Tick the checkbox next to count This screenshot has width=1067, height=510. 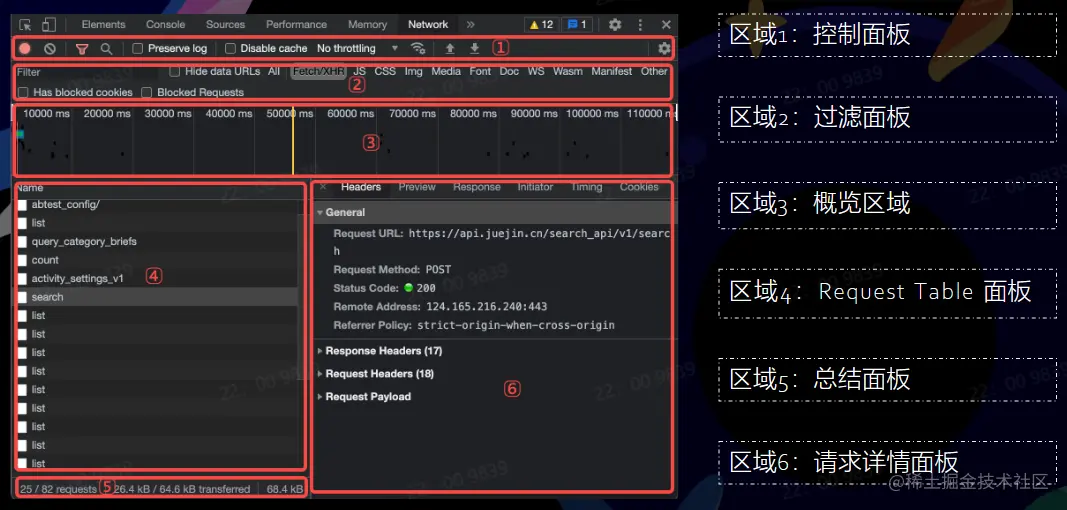[22, 260]
